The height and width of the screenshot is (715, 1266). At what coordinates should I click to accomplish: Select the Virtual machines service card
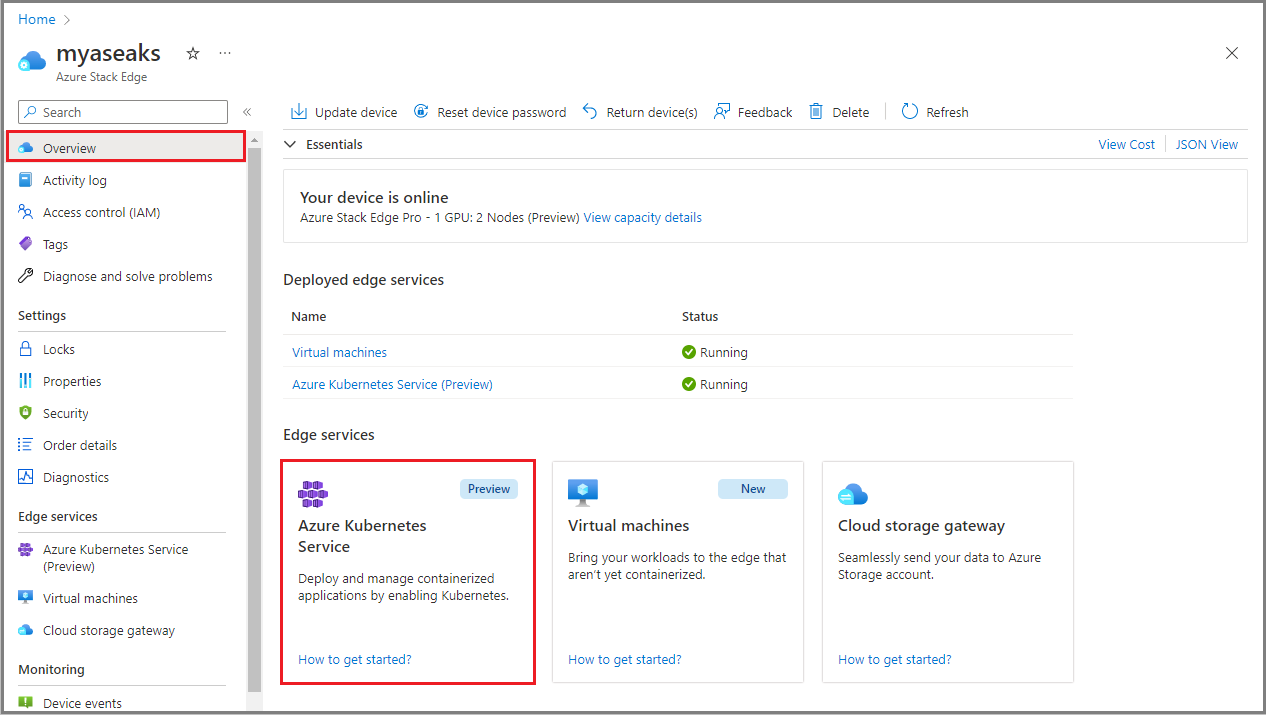click(677, 571)
